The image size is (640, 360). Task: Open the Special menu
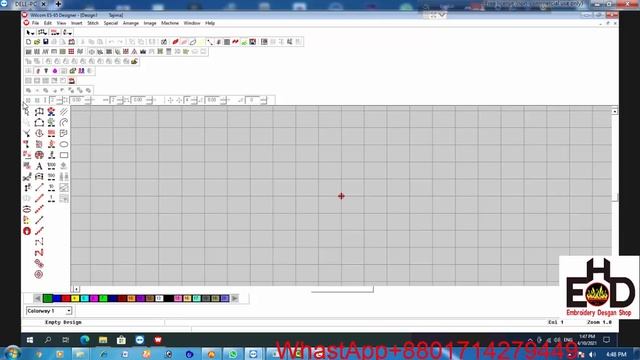pos(111,23)
